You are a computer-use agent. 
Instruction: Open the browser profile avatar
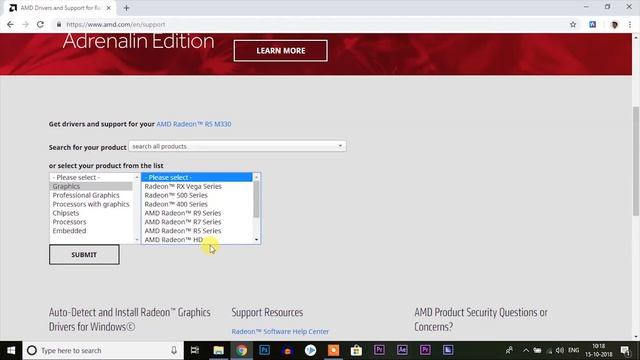pyautogui.click(x=614, y=24)
